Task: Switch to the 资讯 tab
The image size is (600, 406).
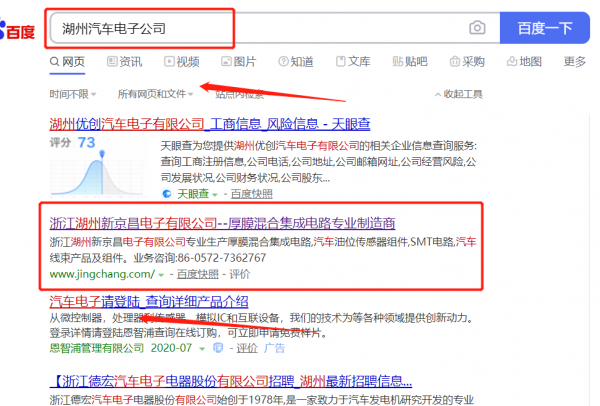Action: [x=124, y=62]
